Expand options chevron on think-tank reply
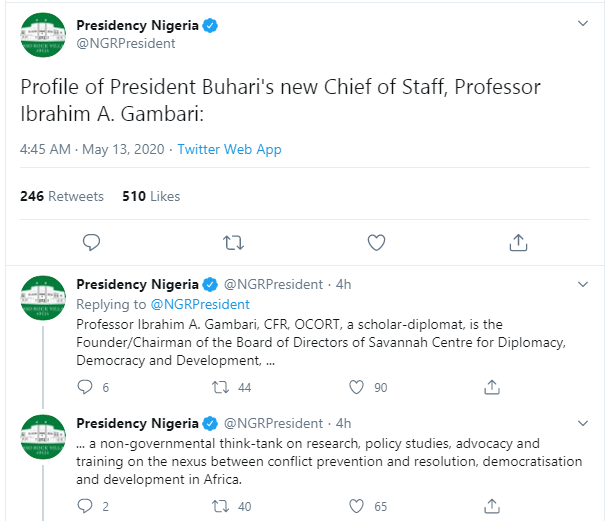Viewport: 606px width, 521px height. [583, 423]
